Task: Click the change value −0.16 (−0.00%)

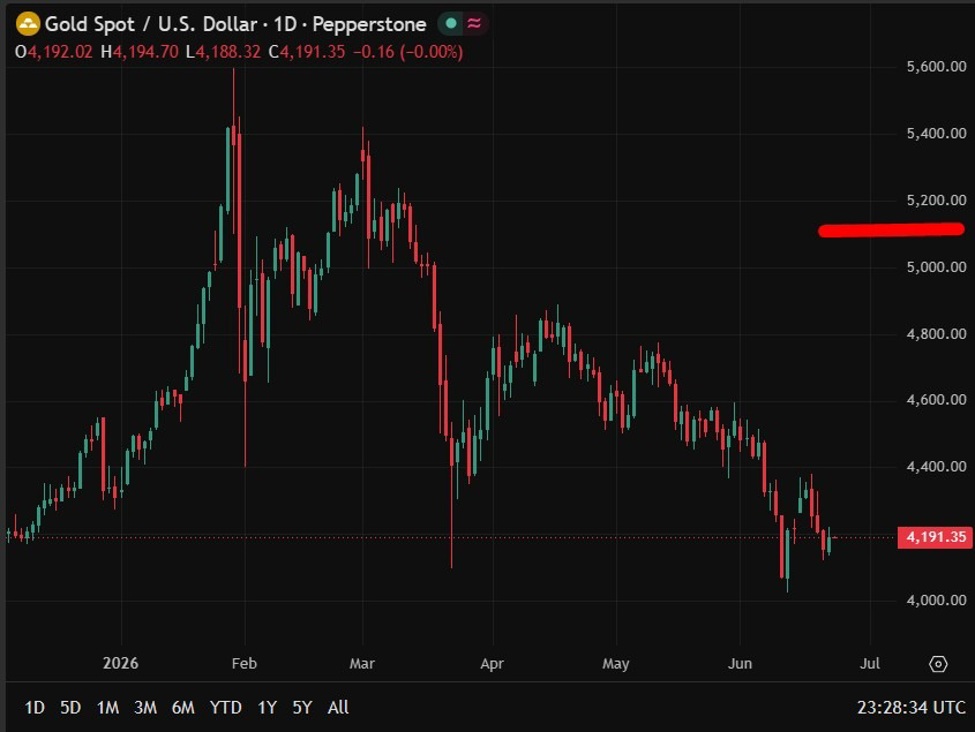Action: [408, 52]
